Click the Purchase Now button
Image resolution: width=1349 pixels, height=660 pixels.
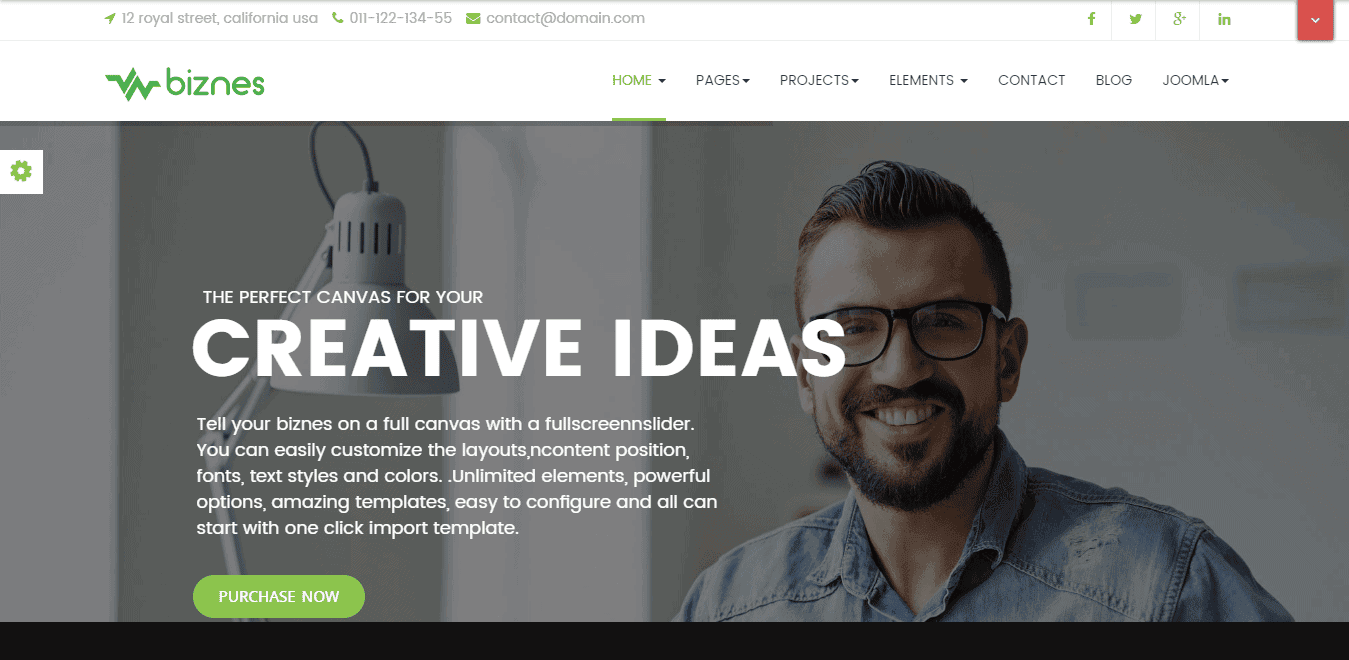(279, 596)
